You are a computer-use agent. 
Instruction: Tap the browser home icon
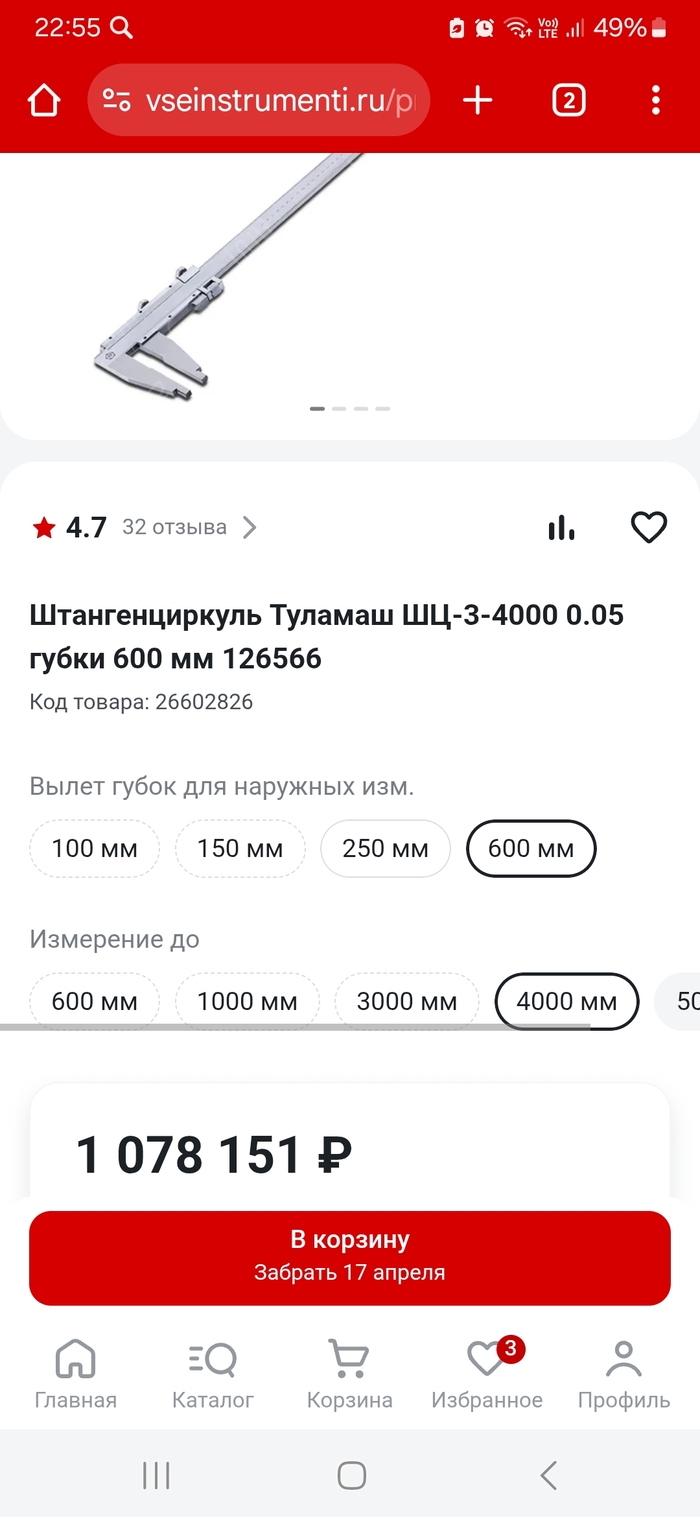click(44, 101)
